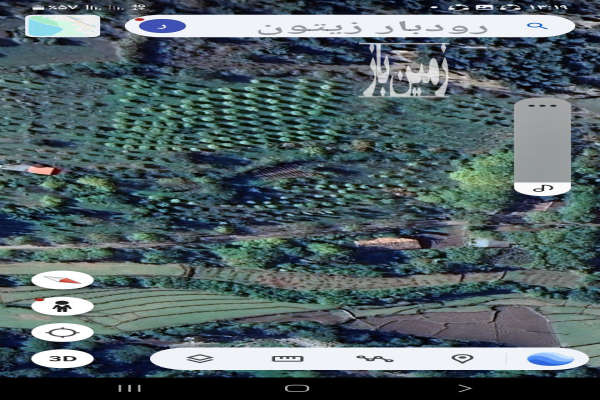Center map on my location
600x400 pixels.
click(x=62, y=332)
